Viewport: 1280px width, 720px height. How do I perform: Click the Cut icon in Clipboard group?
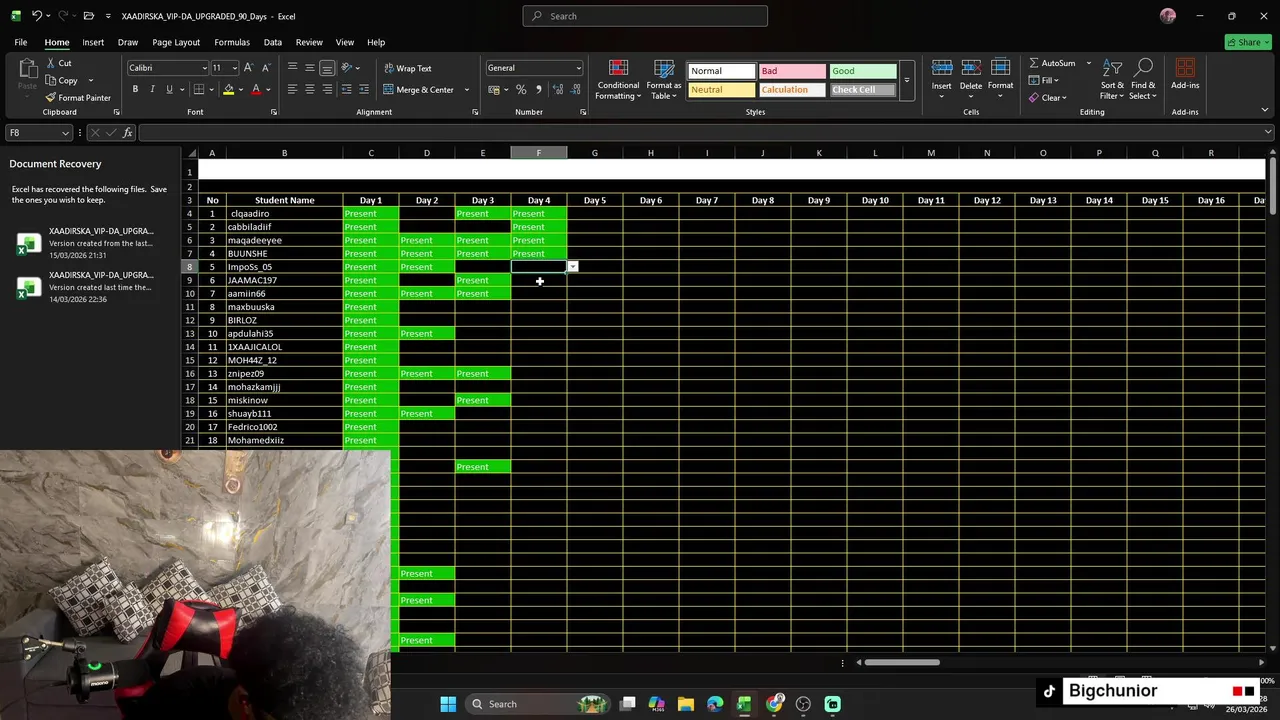[51, 63]
